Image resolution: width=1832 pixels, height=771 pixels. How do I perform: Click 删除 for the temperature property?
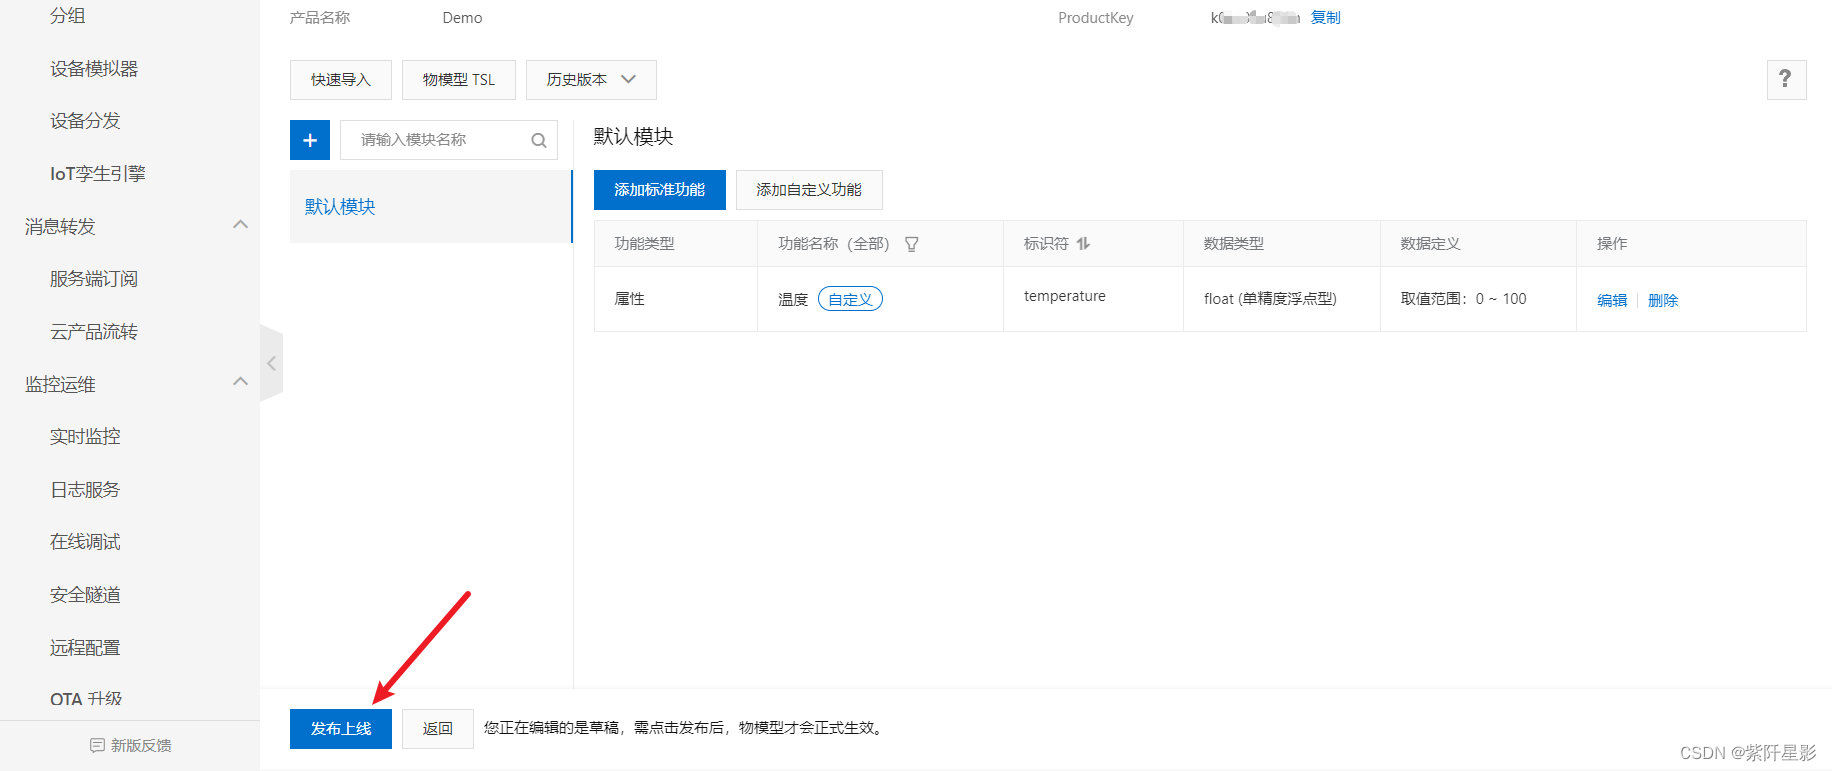click(x=1663, y=300)
